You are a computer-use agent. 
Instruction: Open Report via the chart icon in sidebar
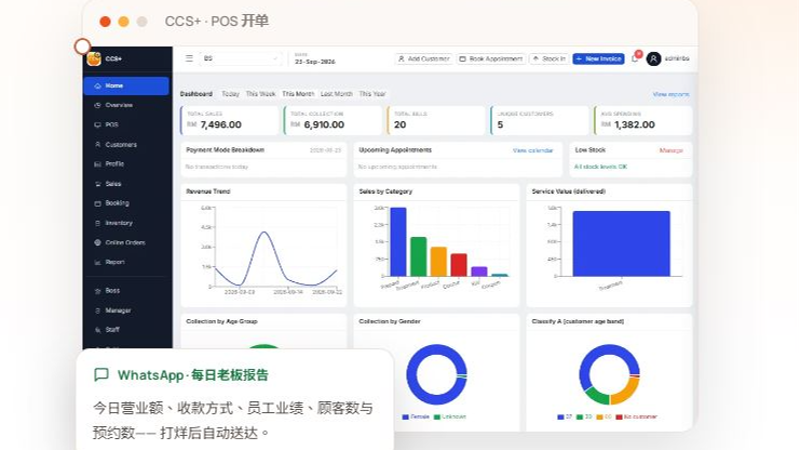97,262
